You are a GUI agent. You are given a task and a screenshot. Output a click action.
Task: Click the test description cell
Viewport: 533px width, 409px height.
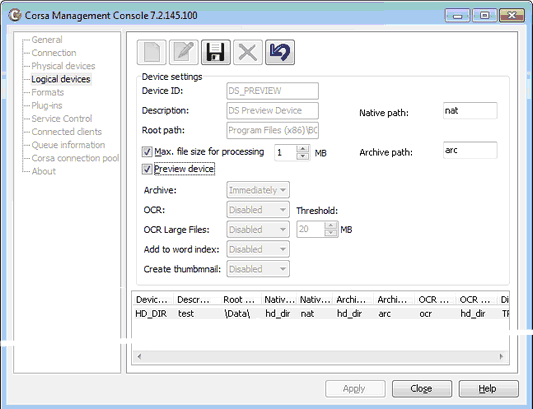click(186, 314)
